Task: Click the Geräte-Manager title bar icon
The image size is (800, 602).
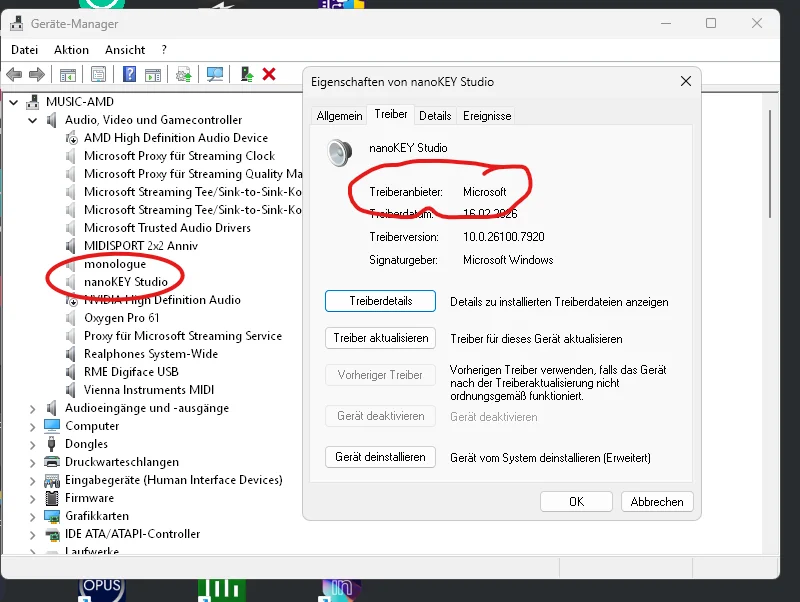Action: pyautogui.click(x=17, y=23)
